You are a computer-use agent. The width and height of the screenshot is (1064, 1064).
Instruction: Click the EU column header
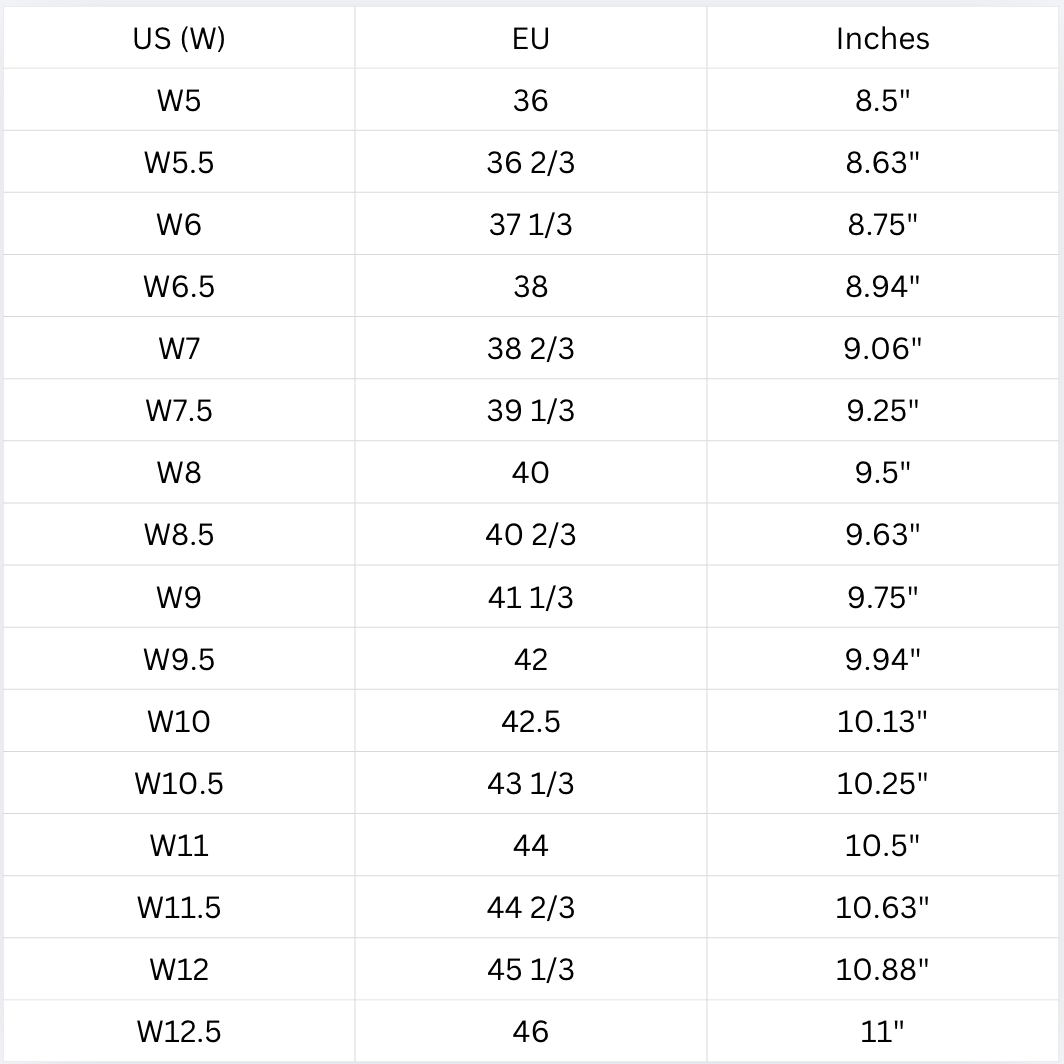[531, 38]
